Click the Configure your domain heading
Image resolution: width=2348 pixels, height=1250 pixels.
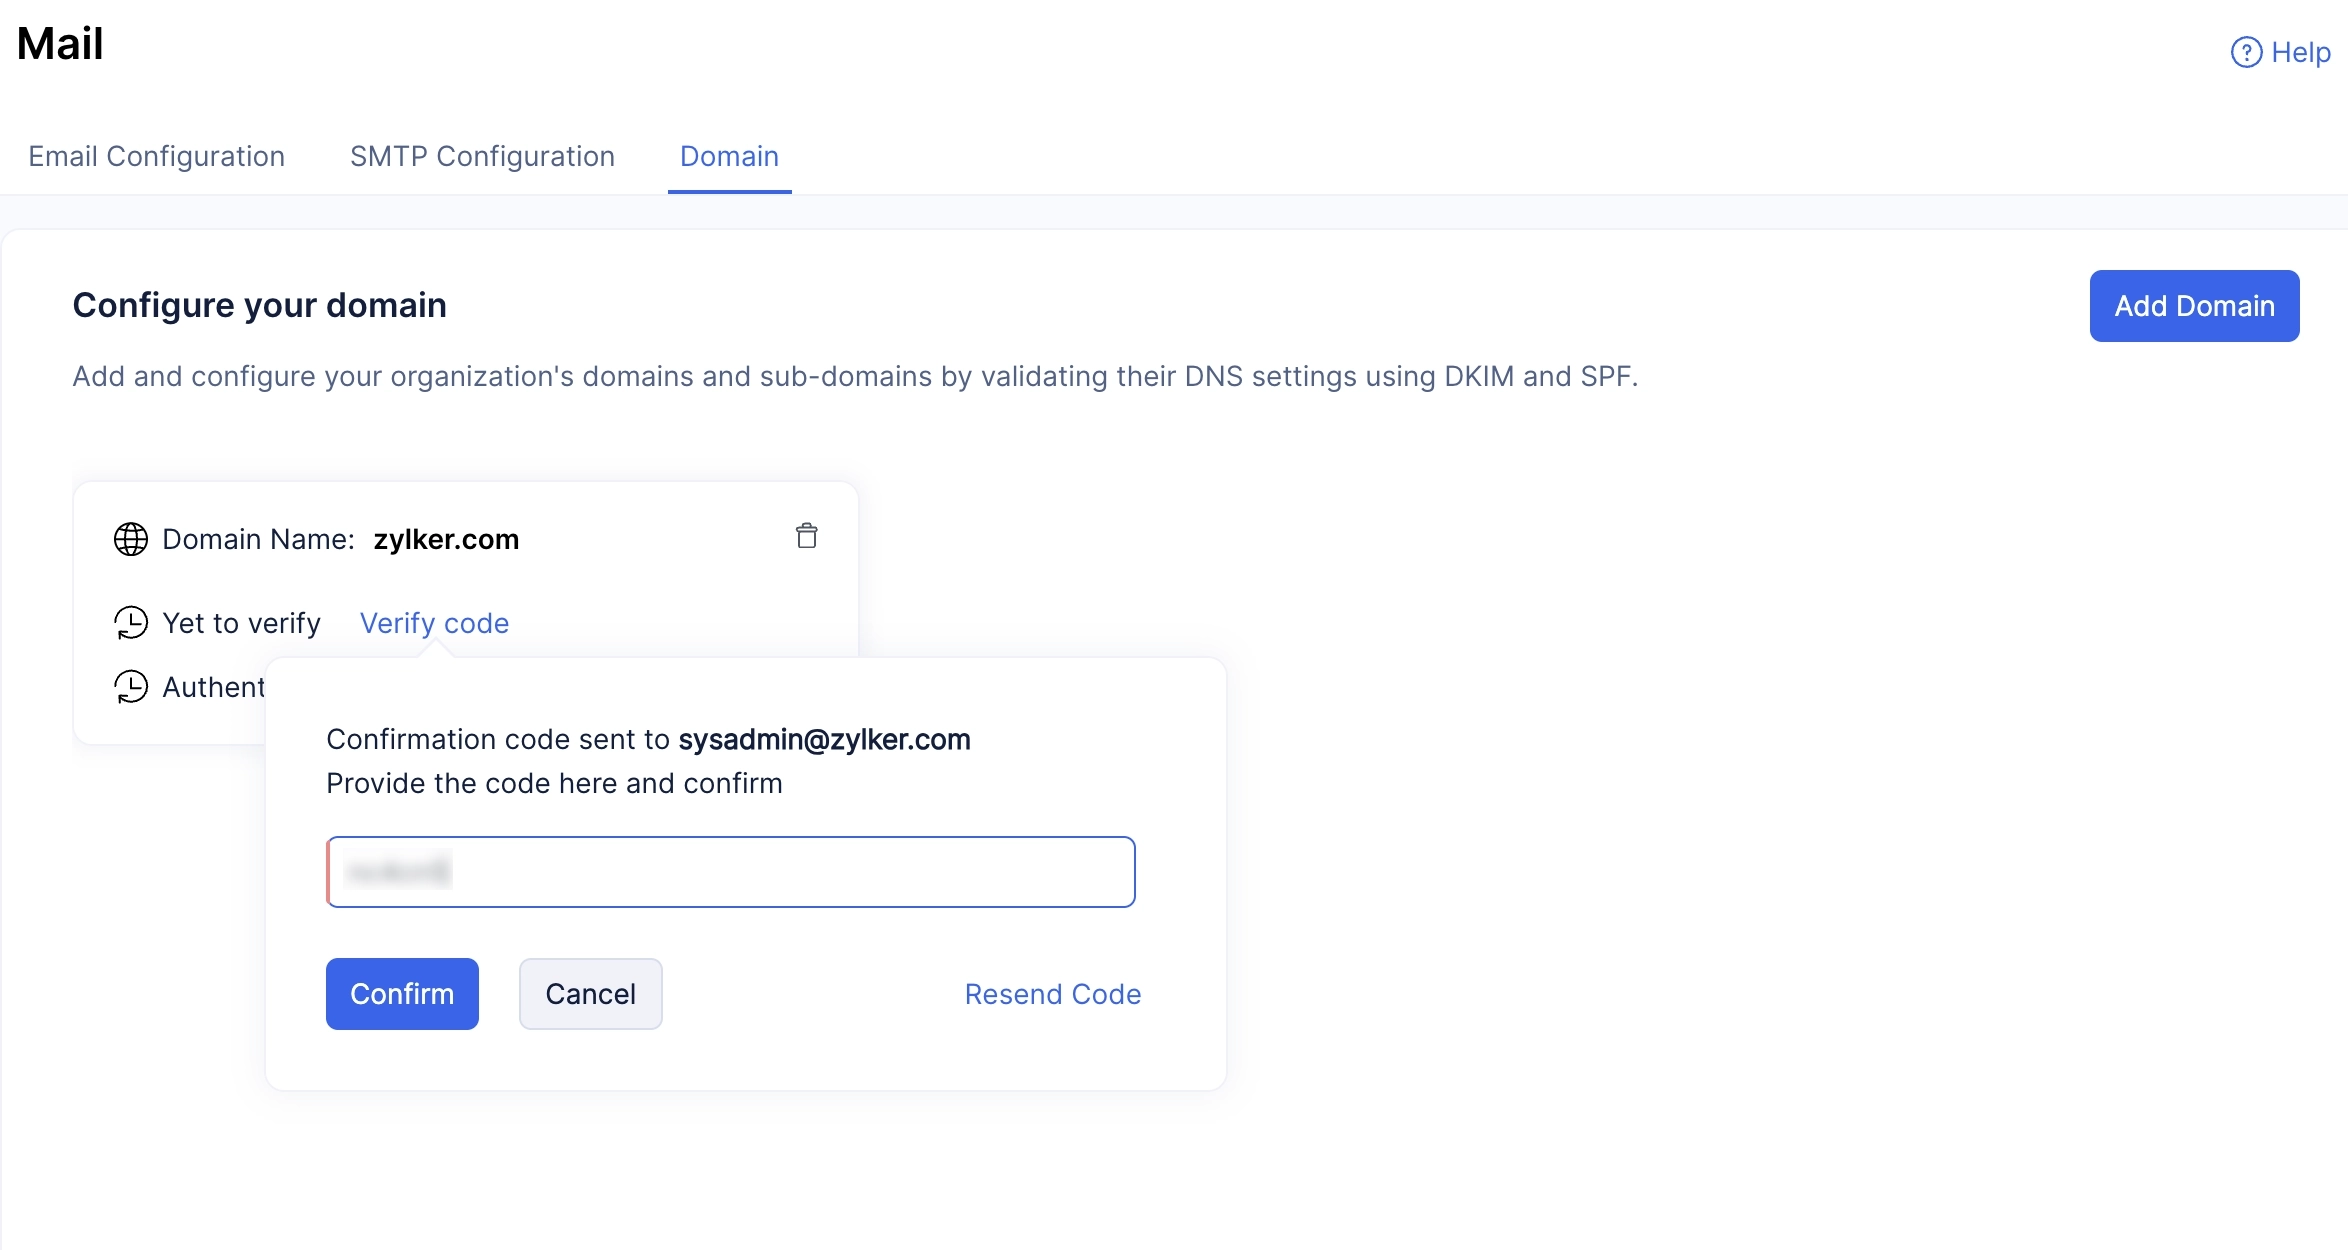259,305
